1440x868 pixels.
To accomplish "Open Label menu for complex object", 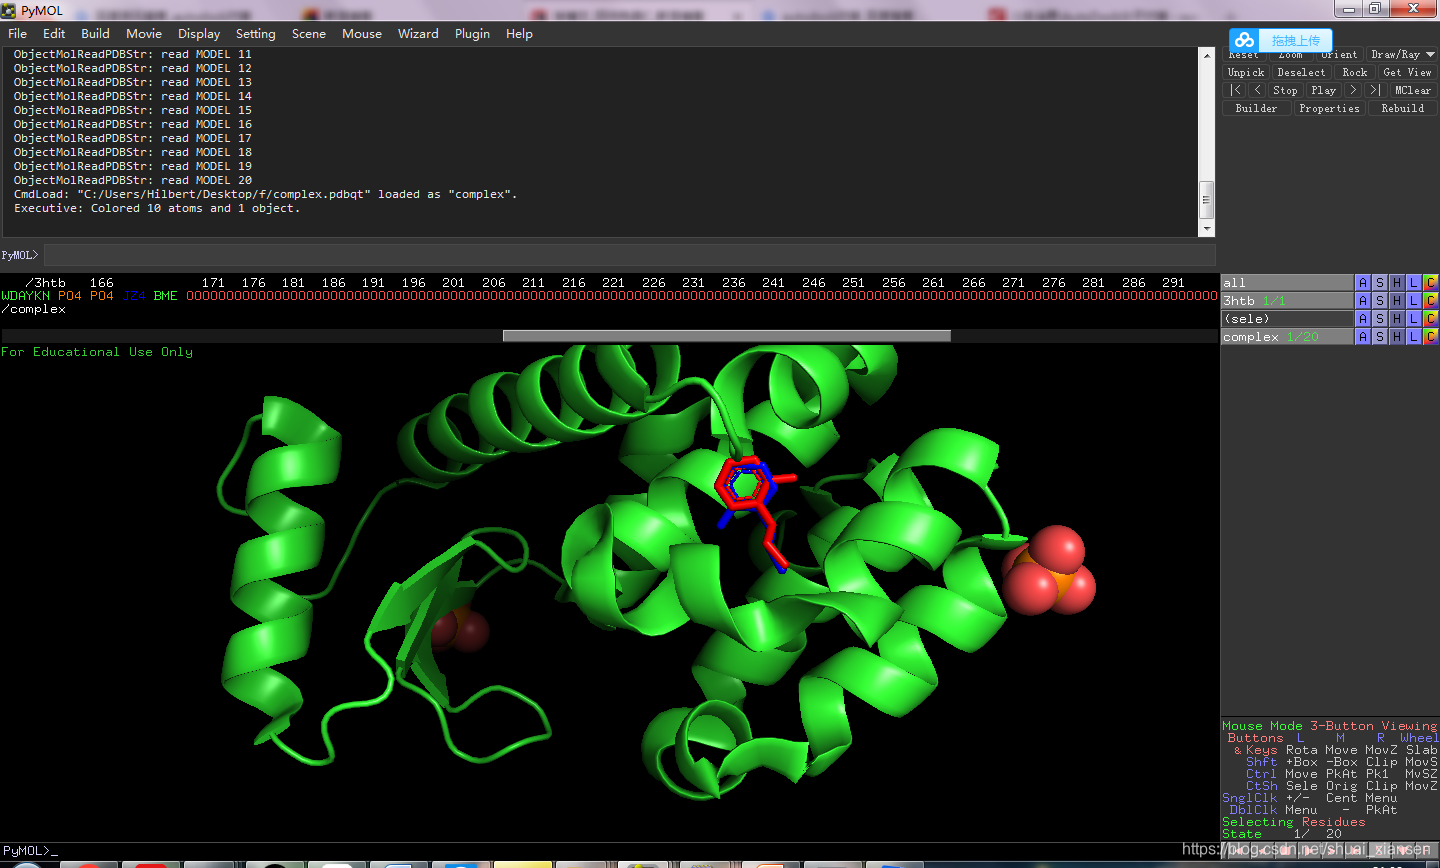I will pos(1413,337).
